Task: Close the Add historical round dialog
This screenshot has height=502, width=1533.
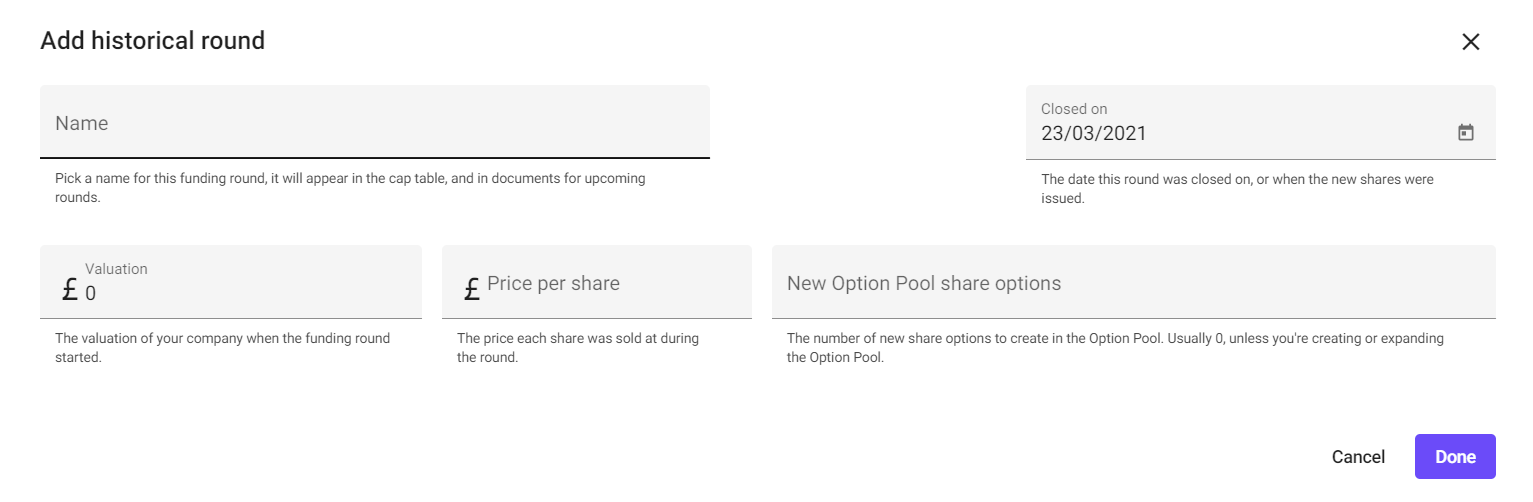Action: click(x=1470, y=42)
